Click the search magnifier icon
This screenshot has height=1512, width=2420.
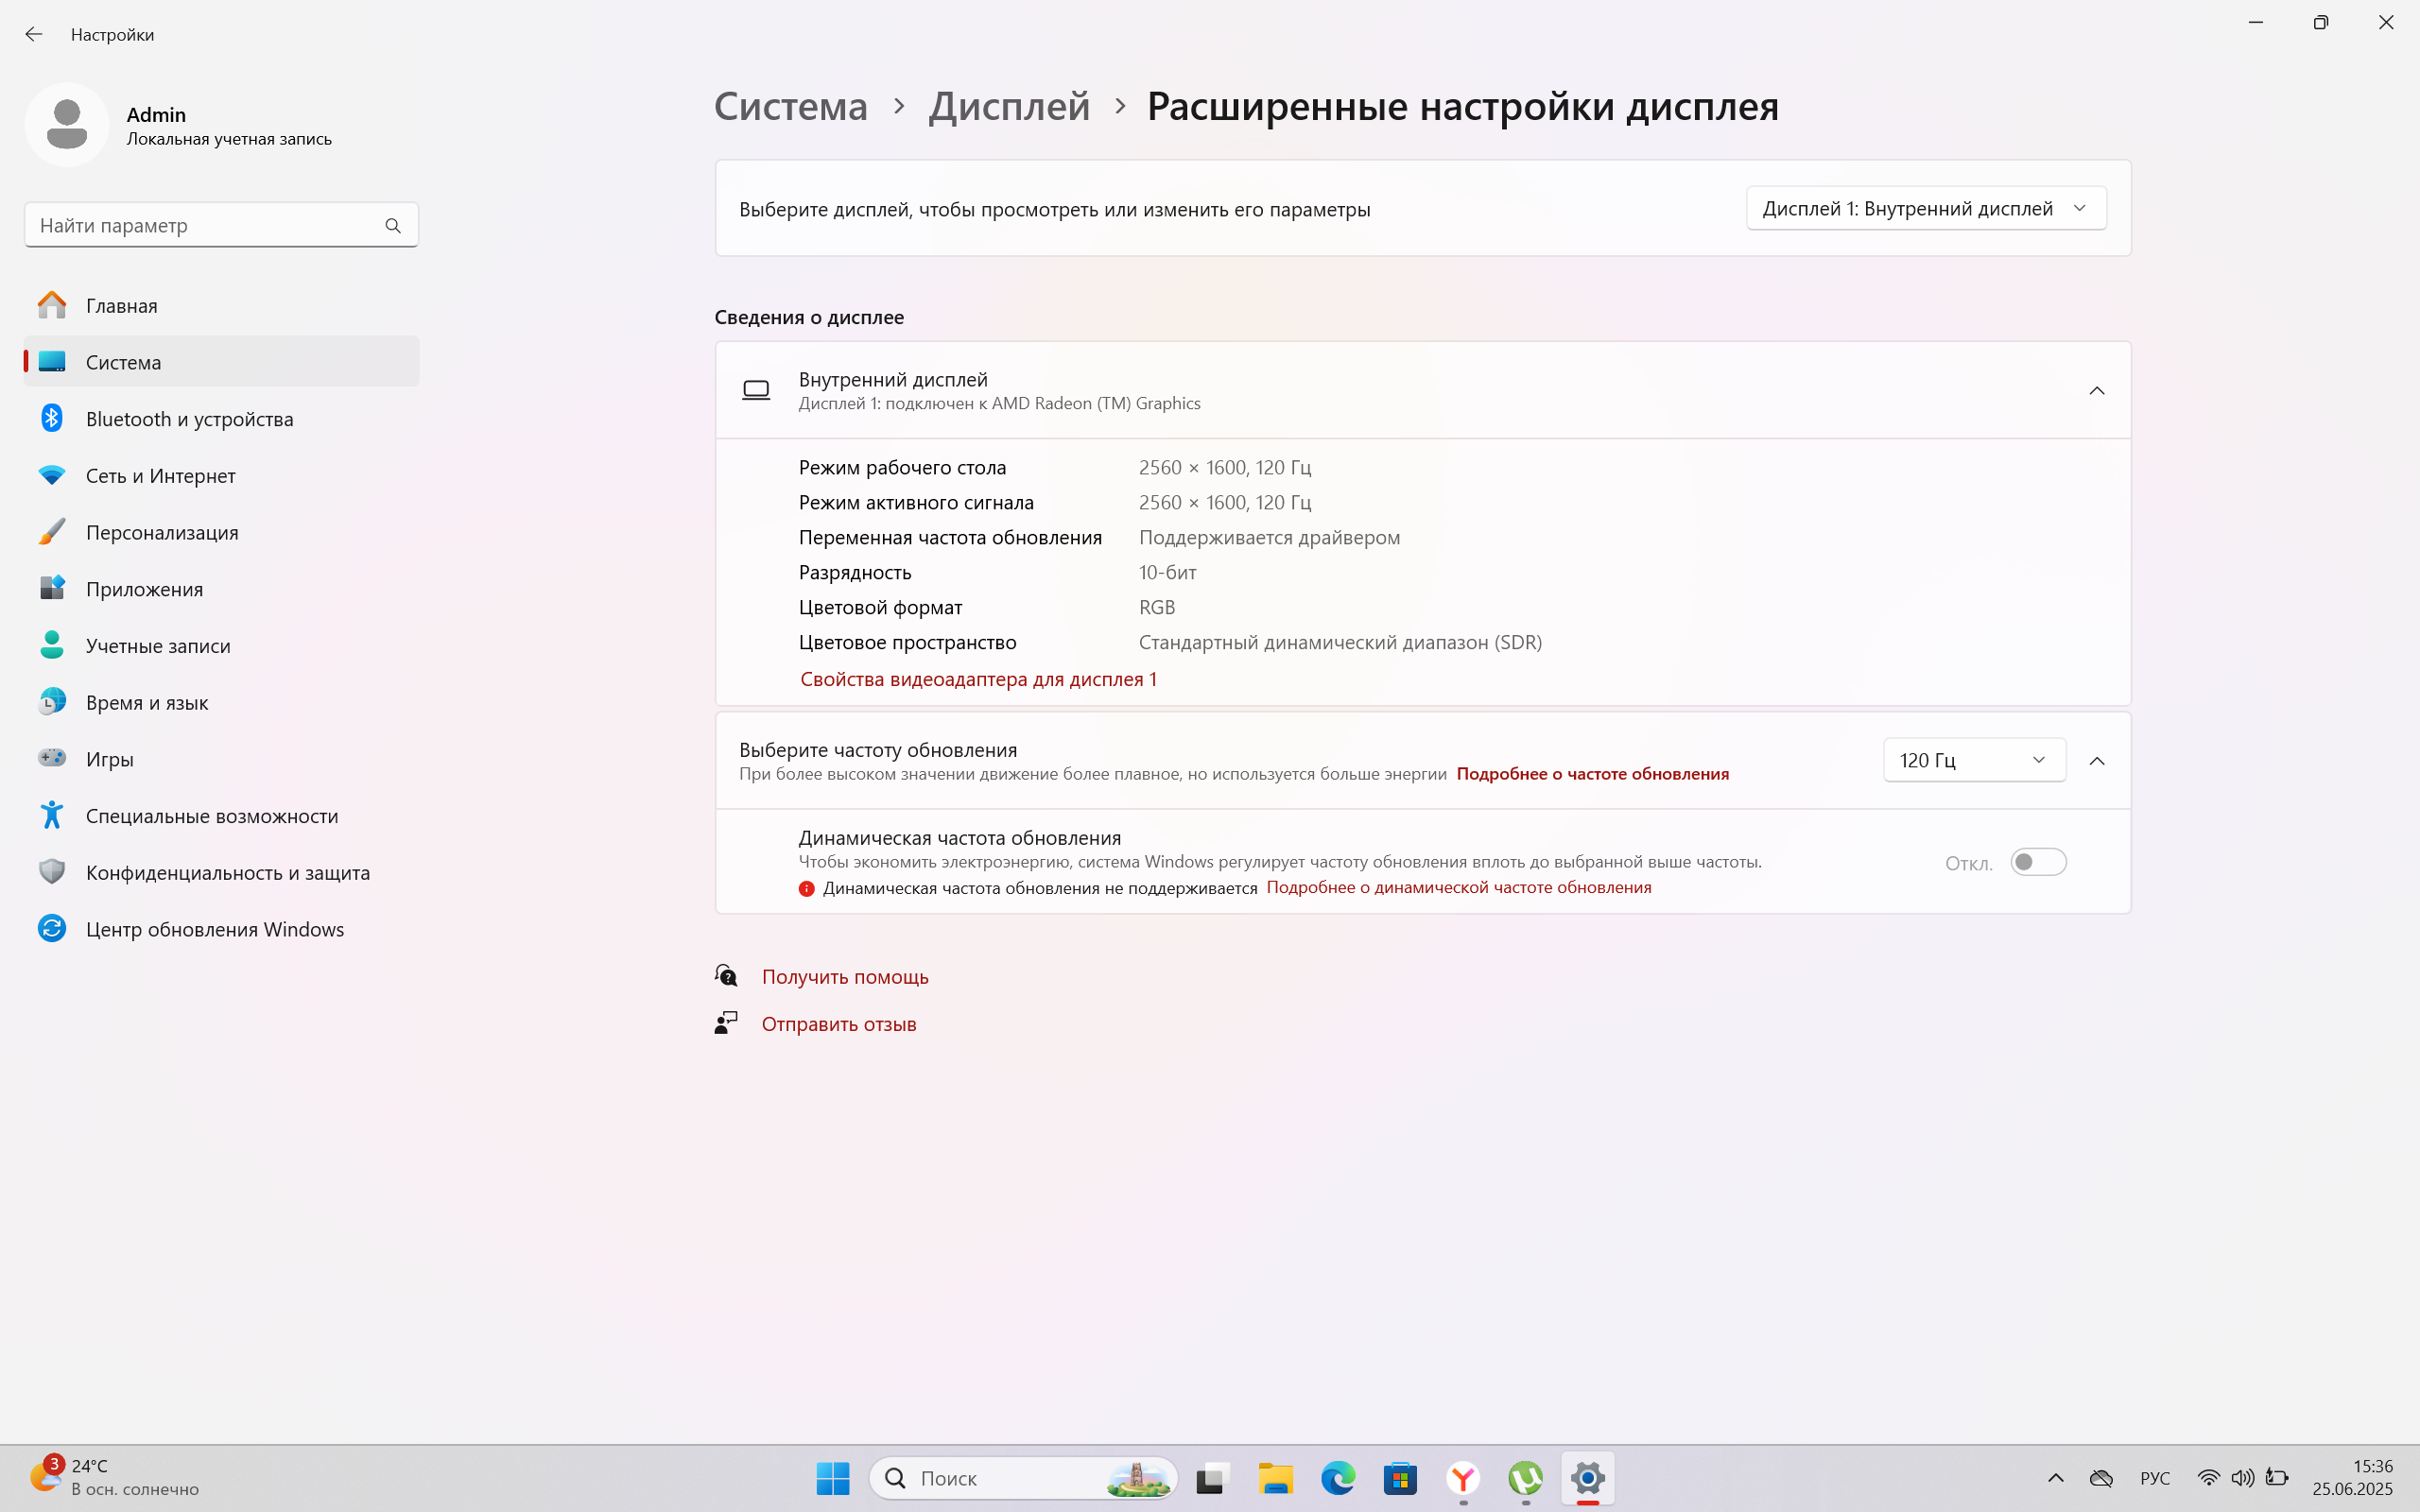click(393, 226)
